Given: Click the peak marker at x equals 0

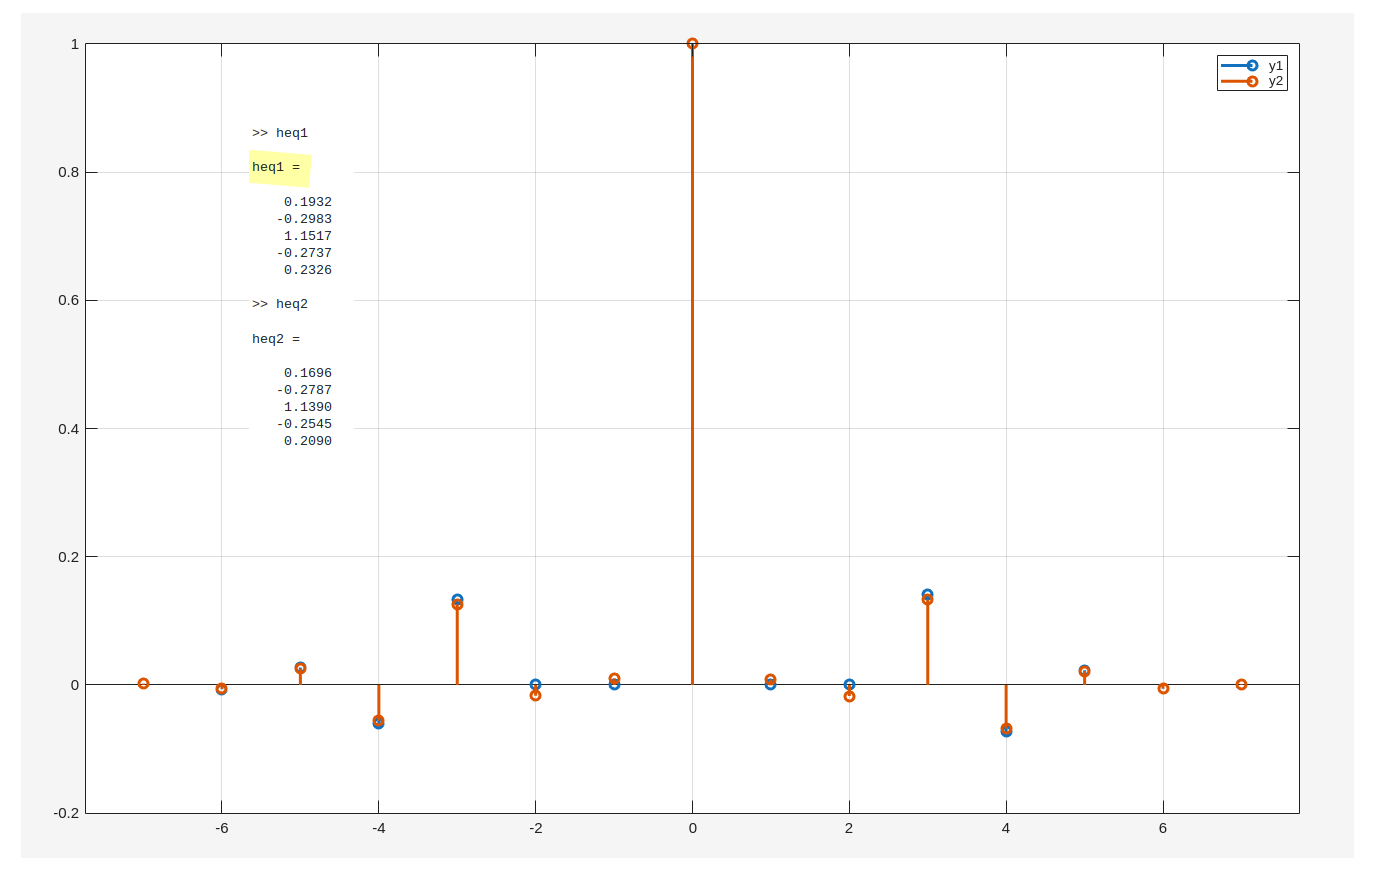Looking at the screenshot, I should pos(692,44).
